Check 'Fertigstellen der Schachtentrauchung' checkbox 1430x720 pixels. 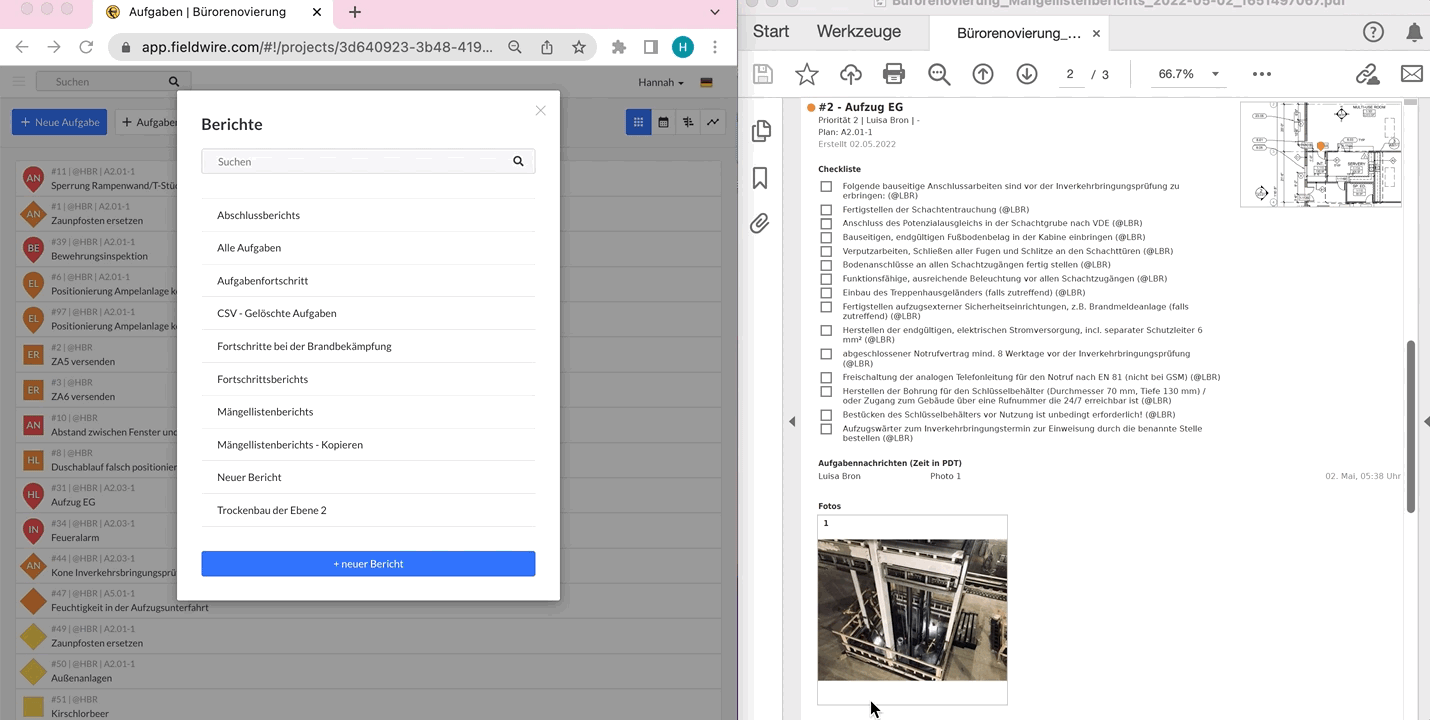click(826, 210)
